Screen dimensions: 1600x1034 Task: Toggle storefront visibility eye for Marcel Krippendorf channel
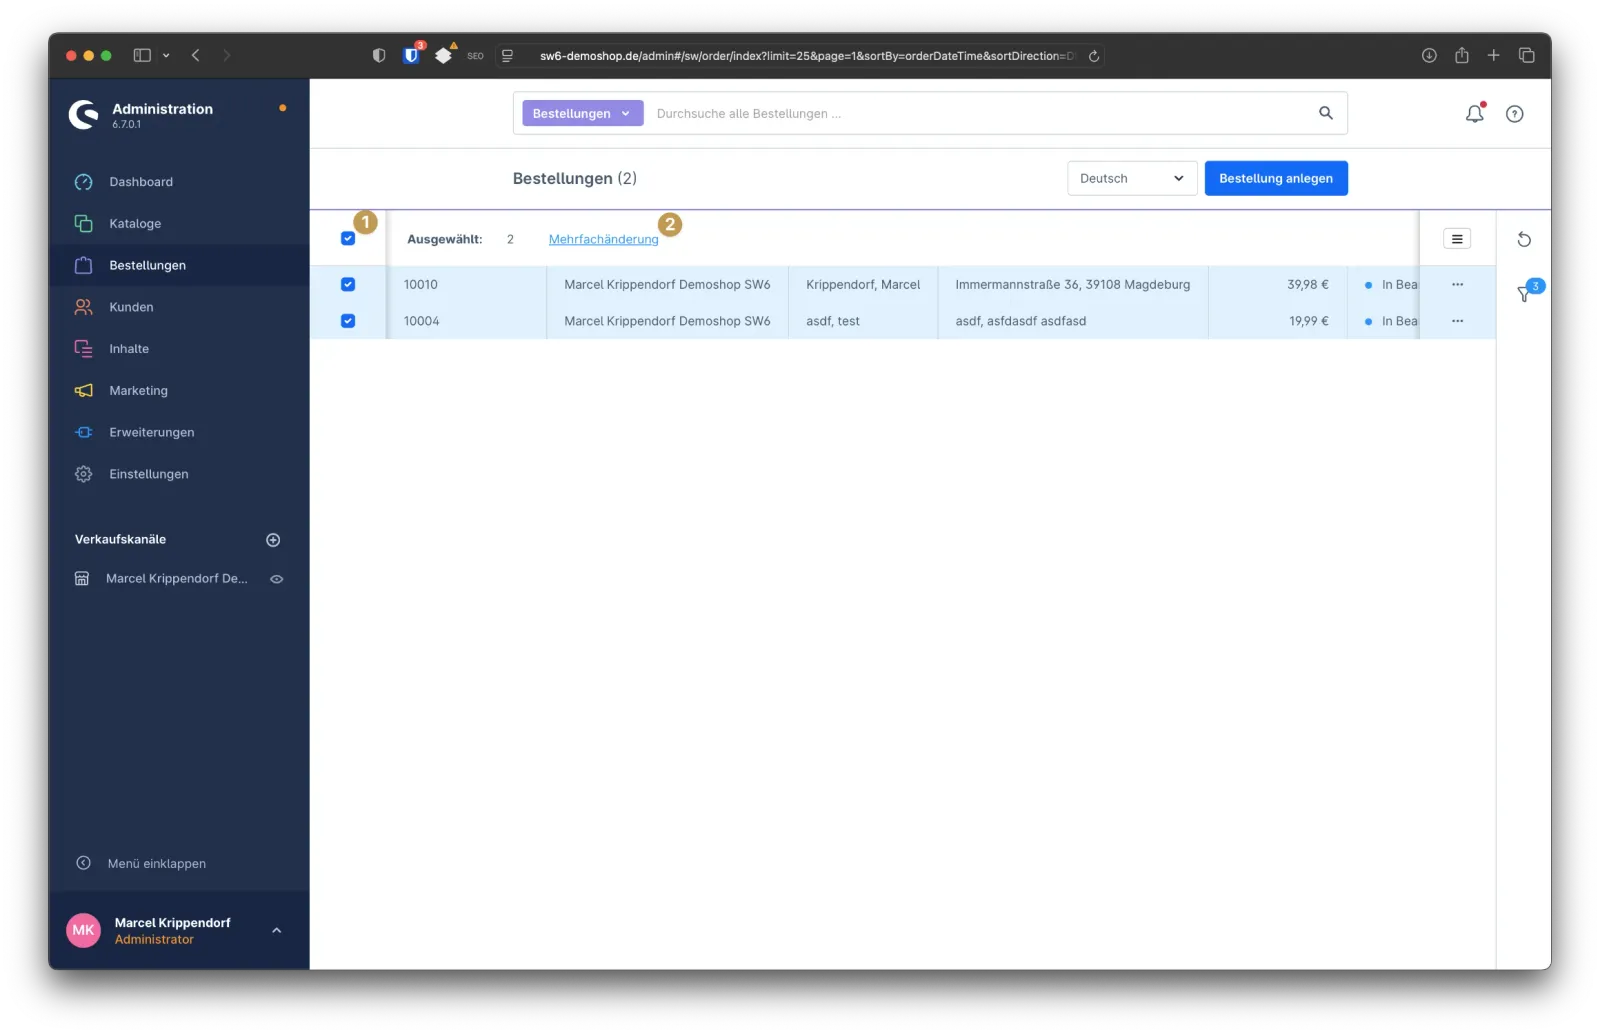277,579
